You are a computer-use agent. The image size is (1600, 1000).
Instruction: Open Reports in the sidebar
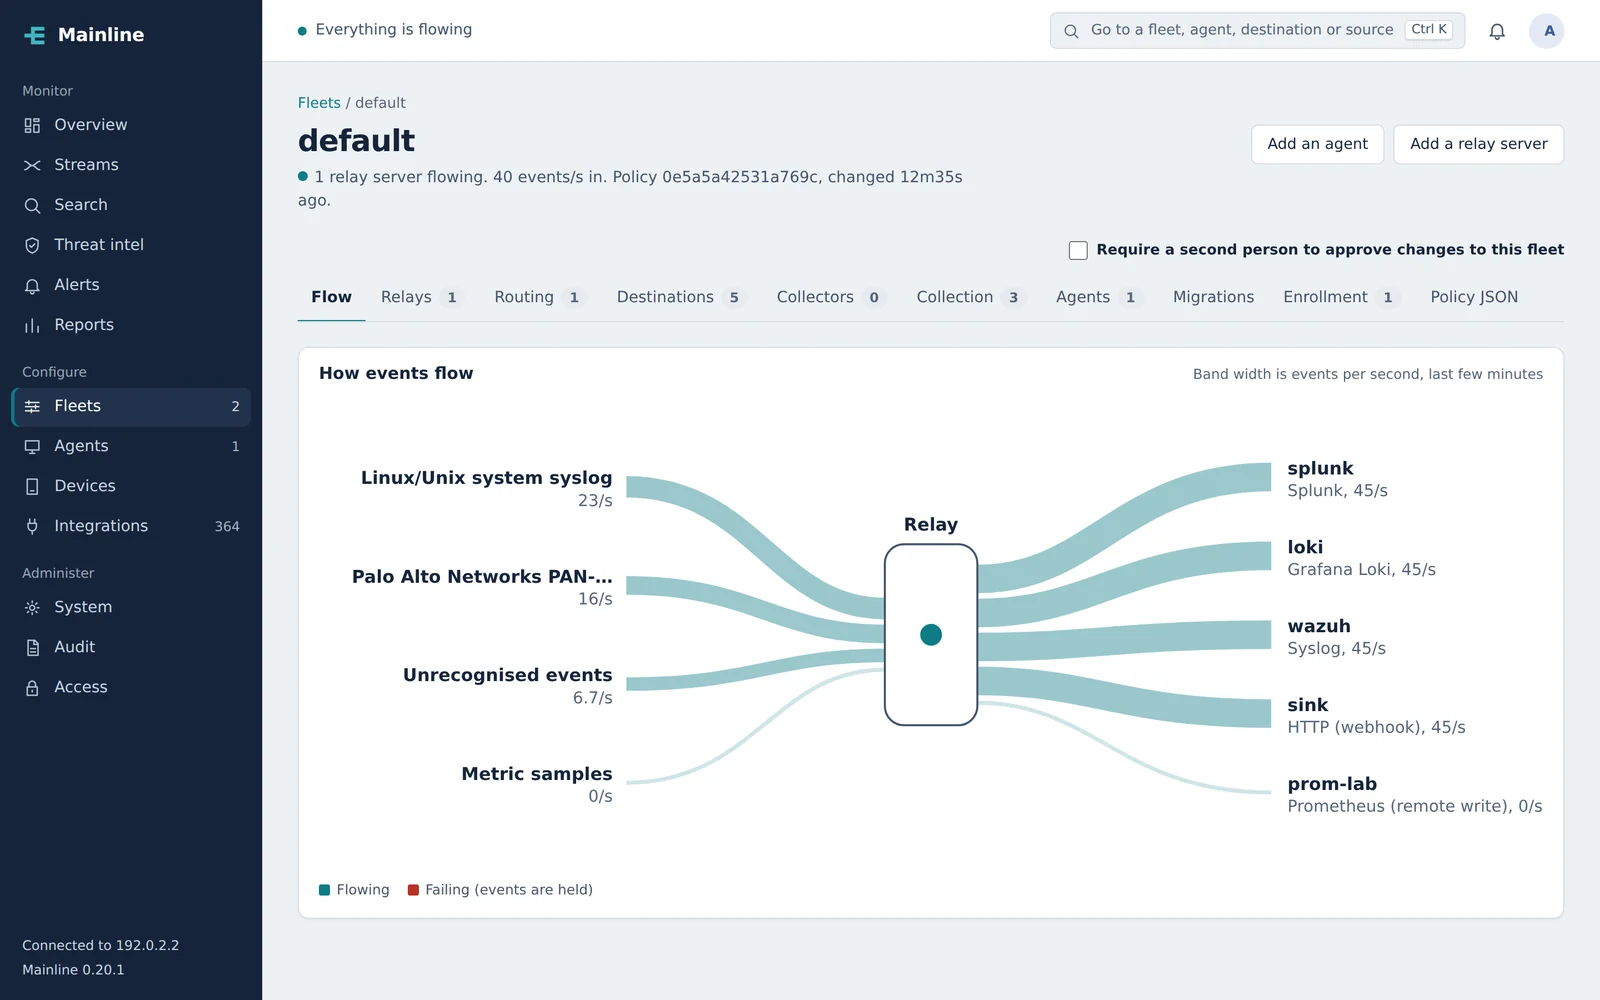point(131,325)
